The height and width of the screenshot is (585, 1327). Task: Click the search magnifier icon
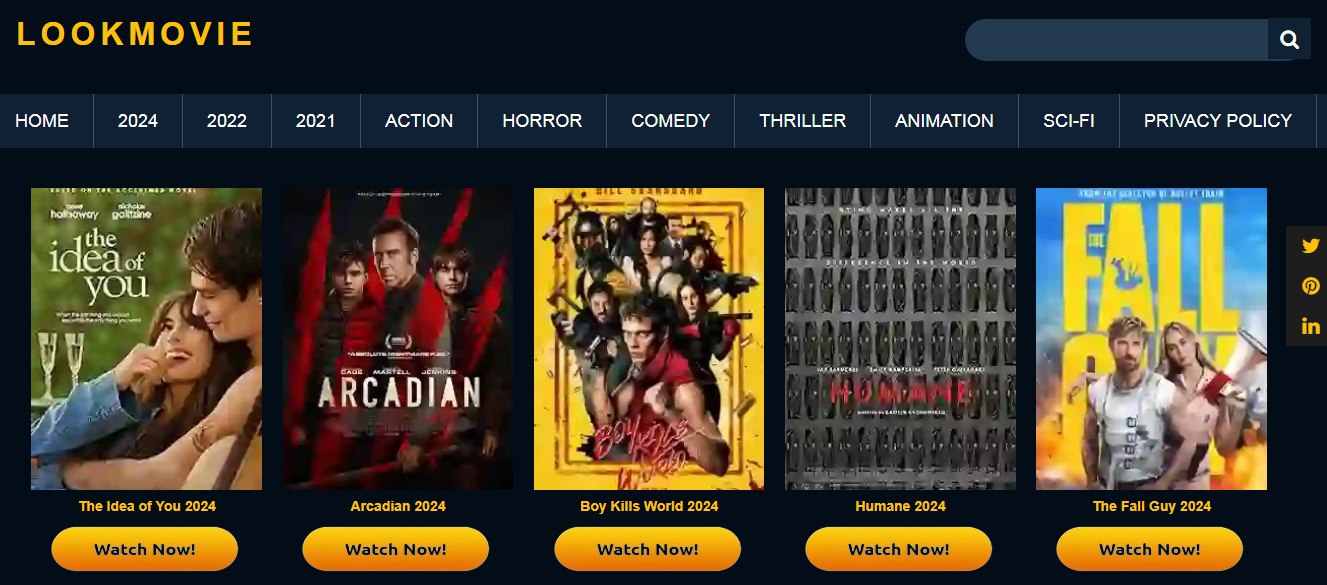pyautogui.click(x=1289, y=40)
